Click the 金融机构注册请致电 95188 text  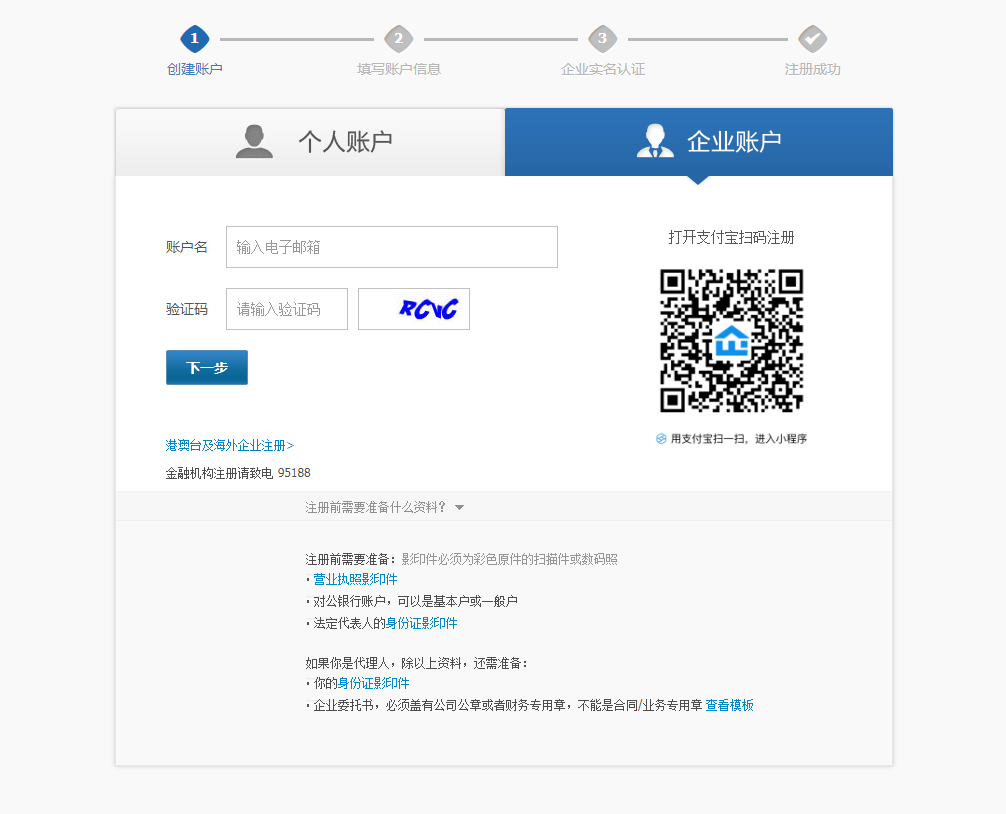coord(238,473)
